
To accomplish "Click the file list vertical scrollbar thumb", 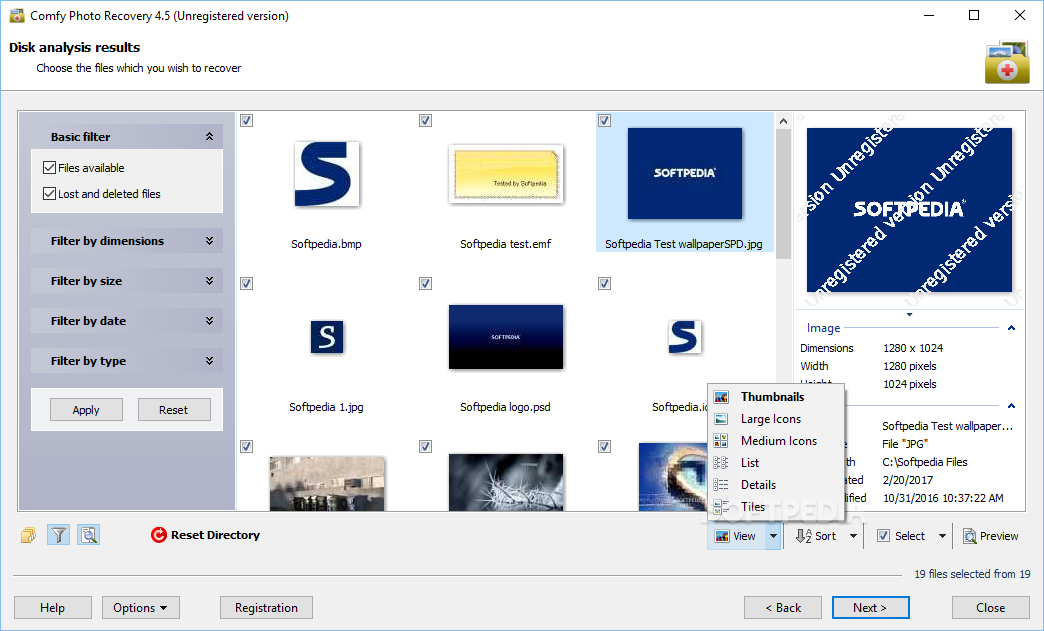I will pos(784,193).
